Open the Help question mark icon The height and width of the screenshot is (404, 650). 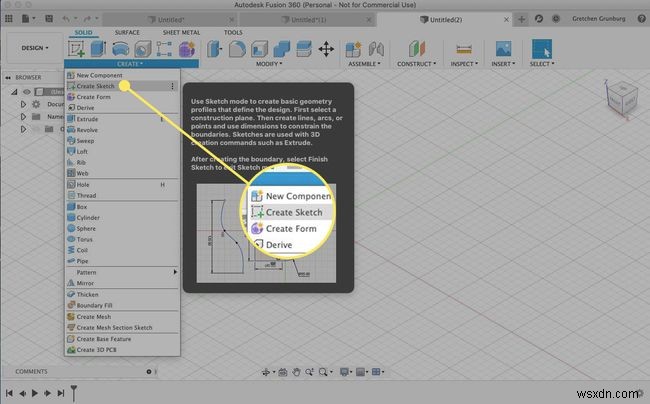(x=641, y=19)
